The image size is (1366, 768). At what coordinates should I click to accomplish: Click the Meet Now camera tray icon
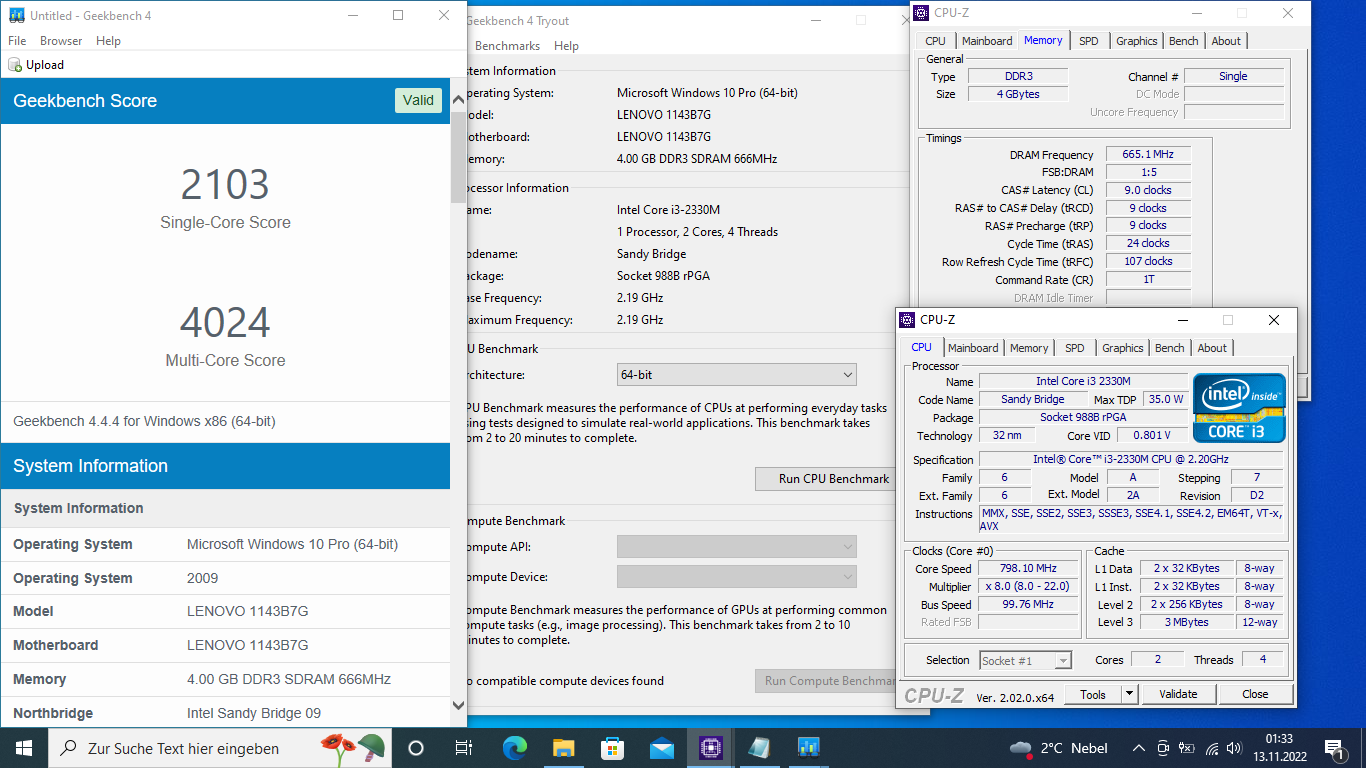click(x=1163, y=748)
